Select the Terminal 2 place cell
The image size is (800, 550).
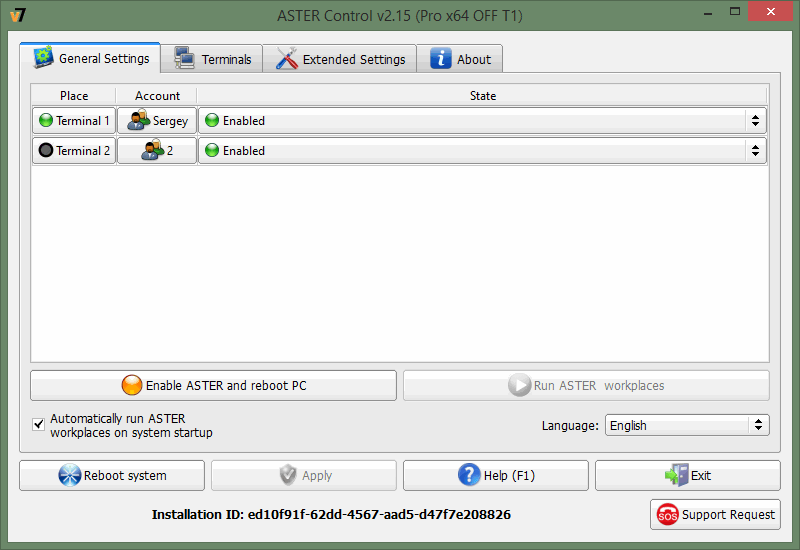pos(74,151)
